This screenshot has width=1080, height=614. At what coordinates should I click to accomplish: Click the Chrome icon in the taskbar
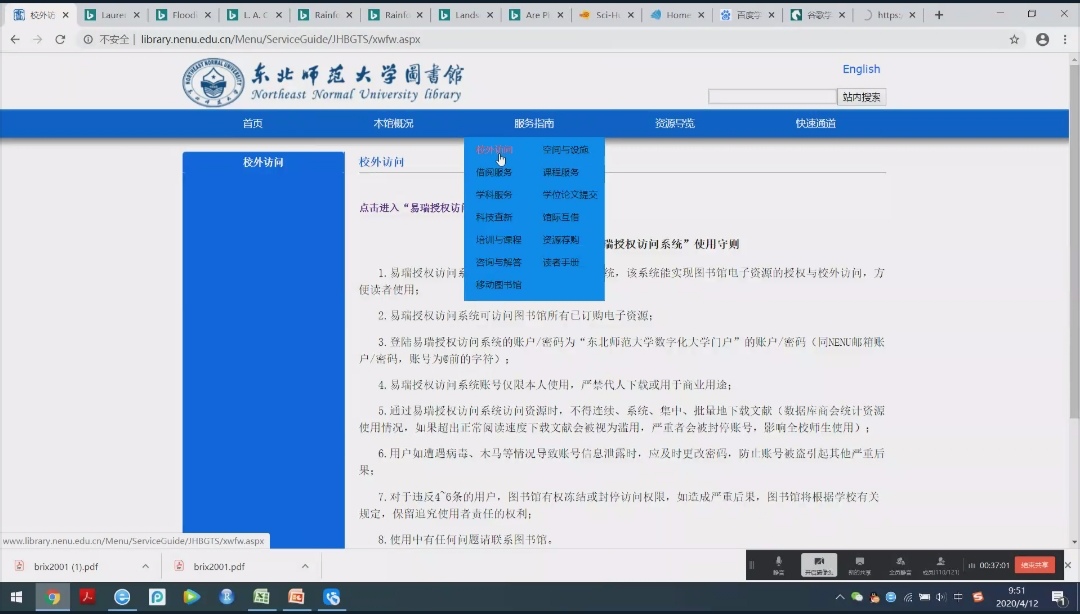(x=53, y=597)
